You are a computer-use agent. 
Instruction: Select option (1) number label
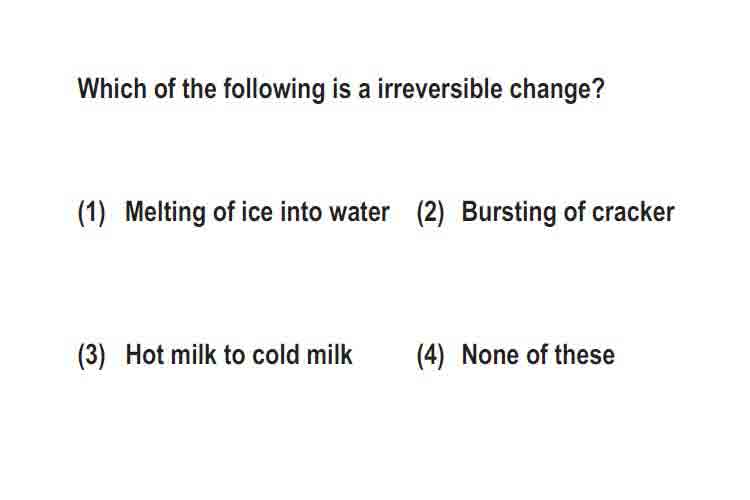point(91,212)
